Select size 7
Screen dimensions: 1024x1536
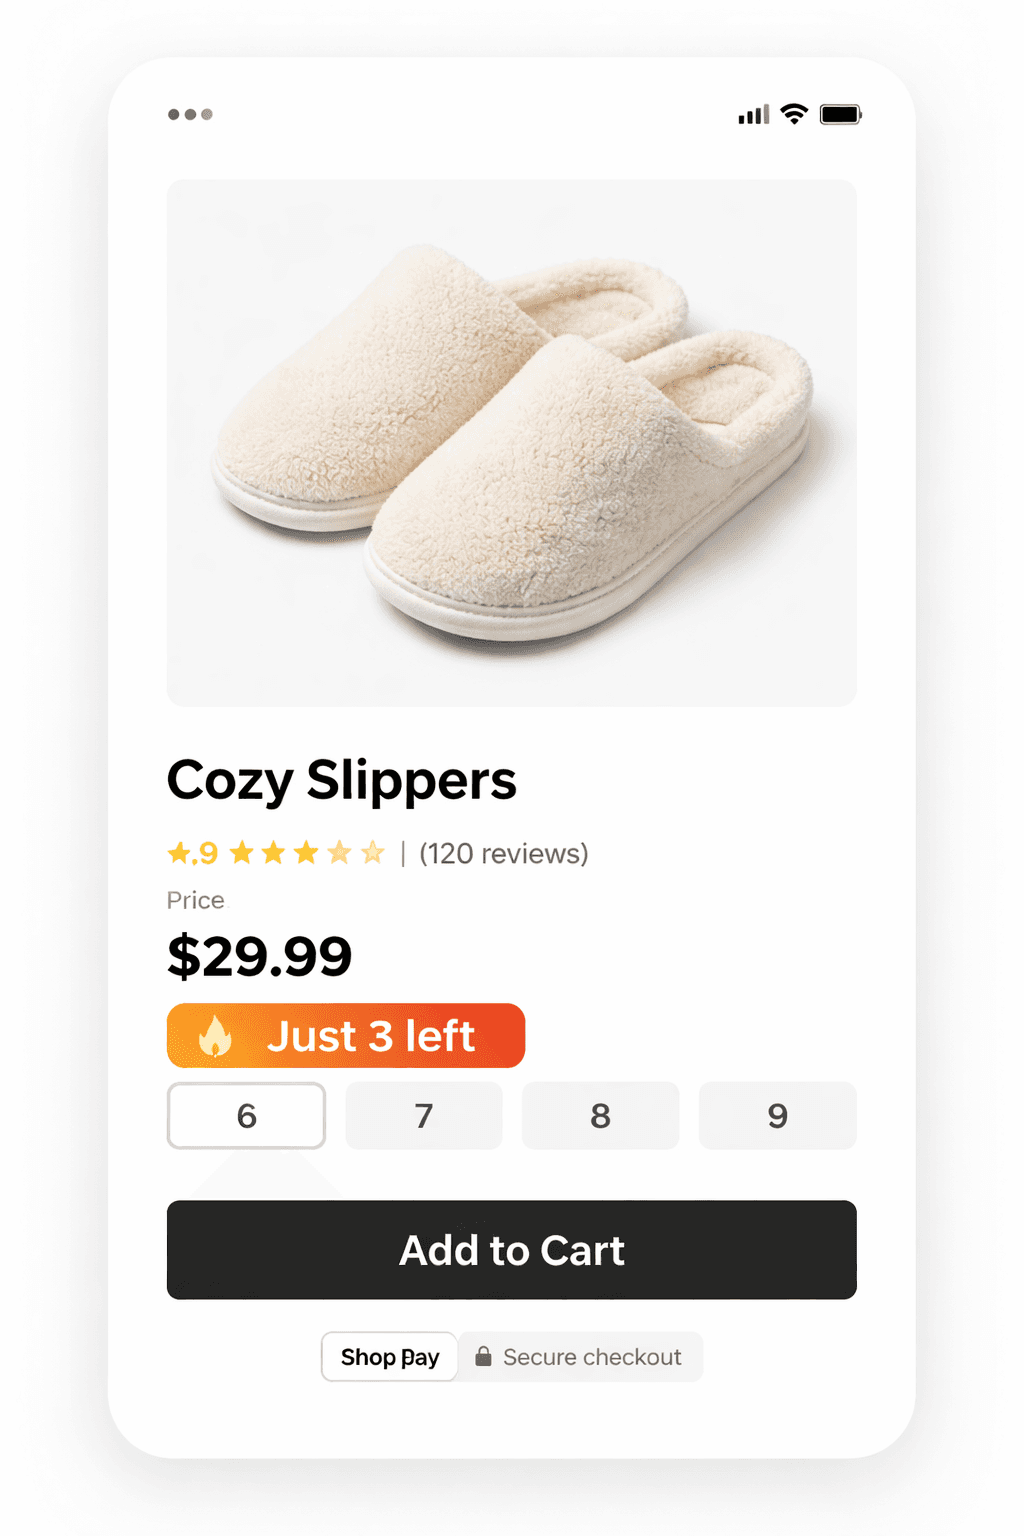point(423,1116)
